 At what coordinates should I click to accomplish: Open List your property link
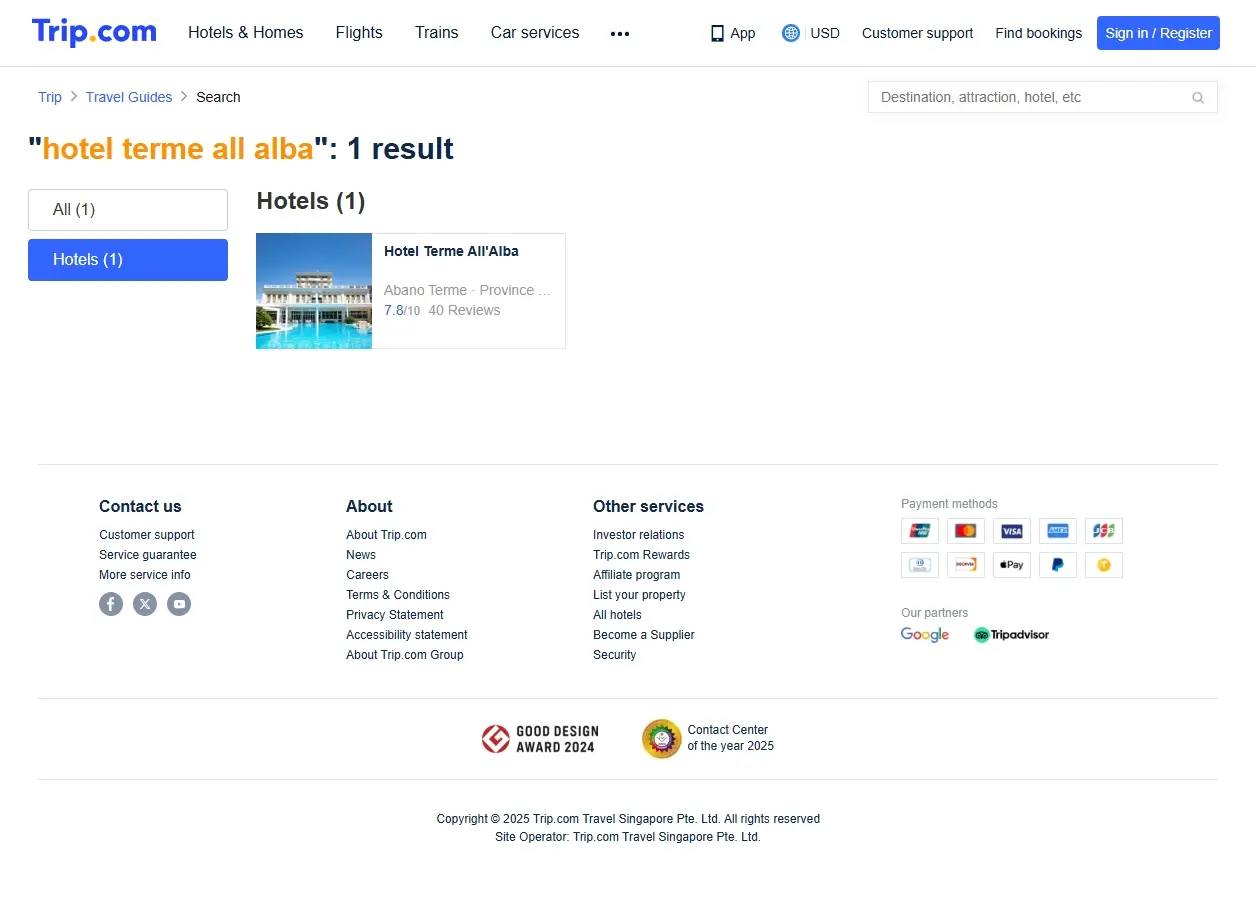click(639, 595)
